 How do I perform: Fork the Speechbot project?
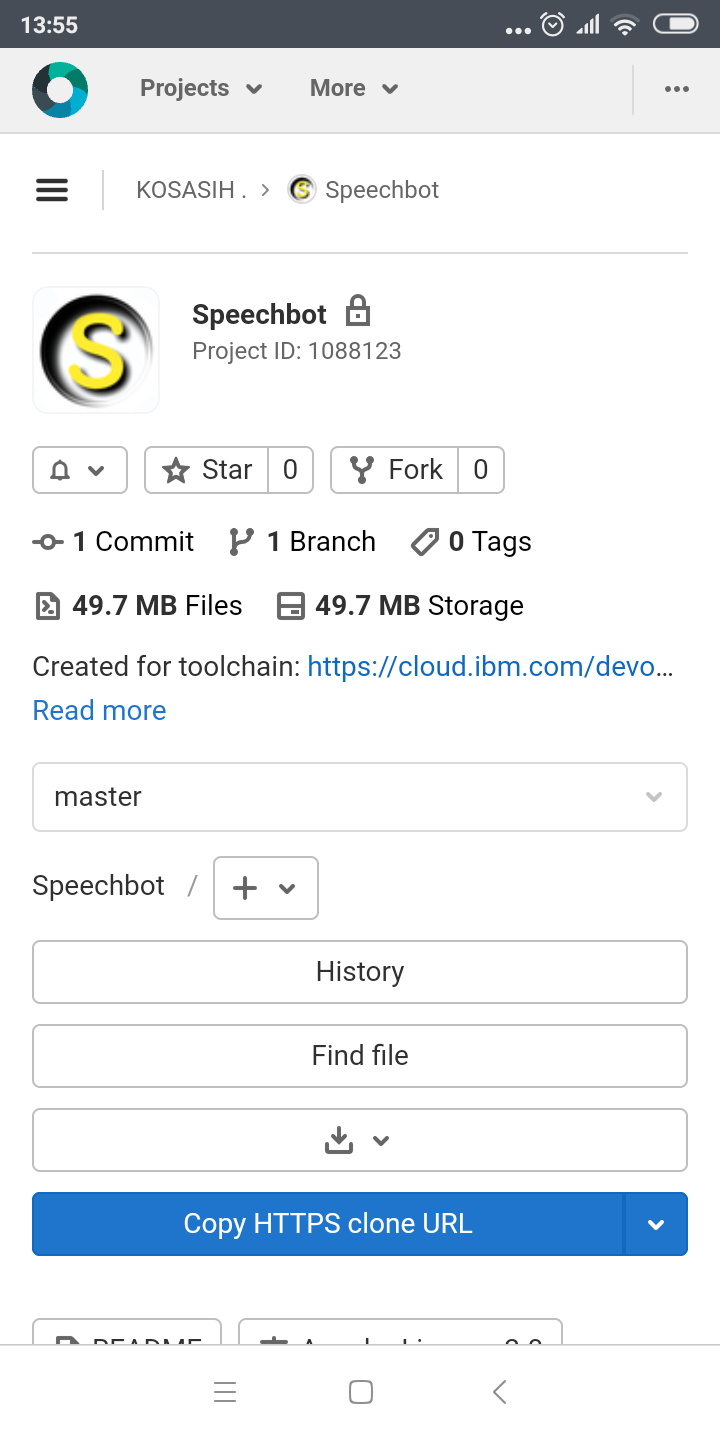coord(395,470)
